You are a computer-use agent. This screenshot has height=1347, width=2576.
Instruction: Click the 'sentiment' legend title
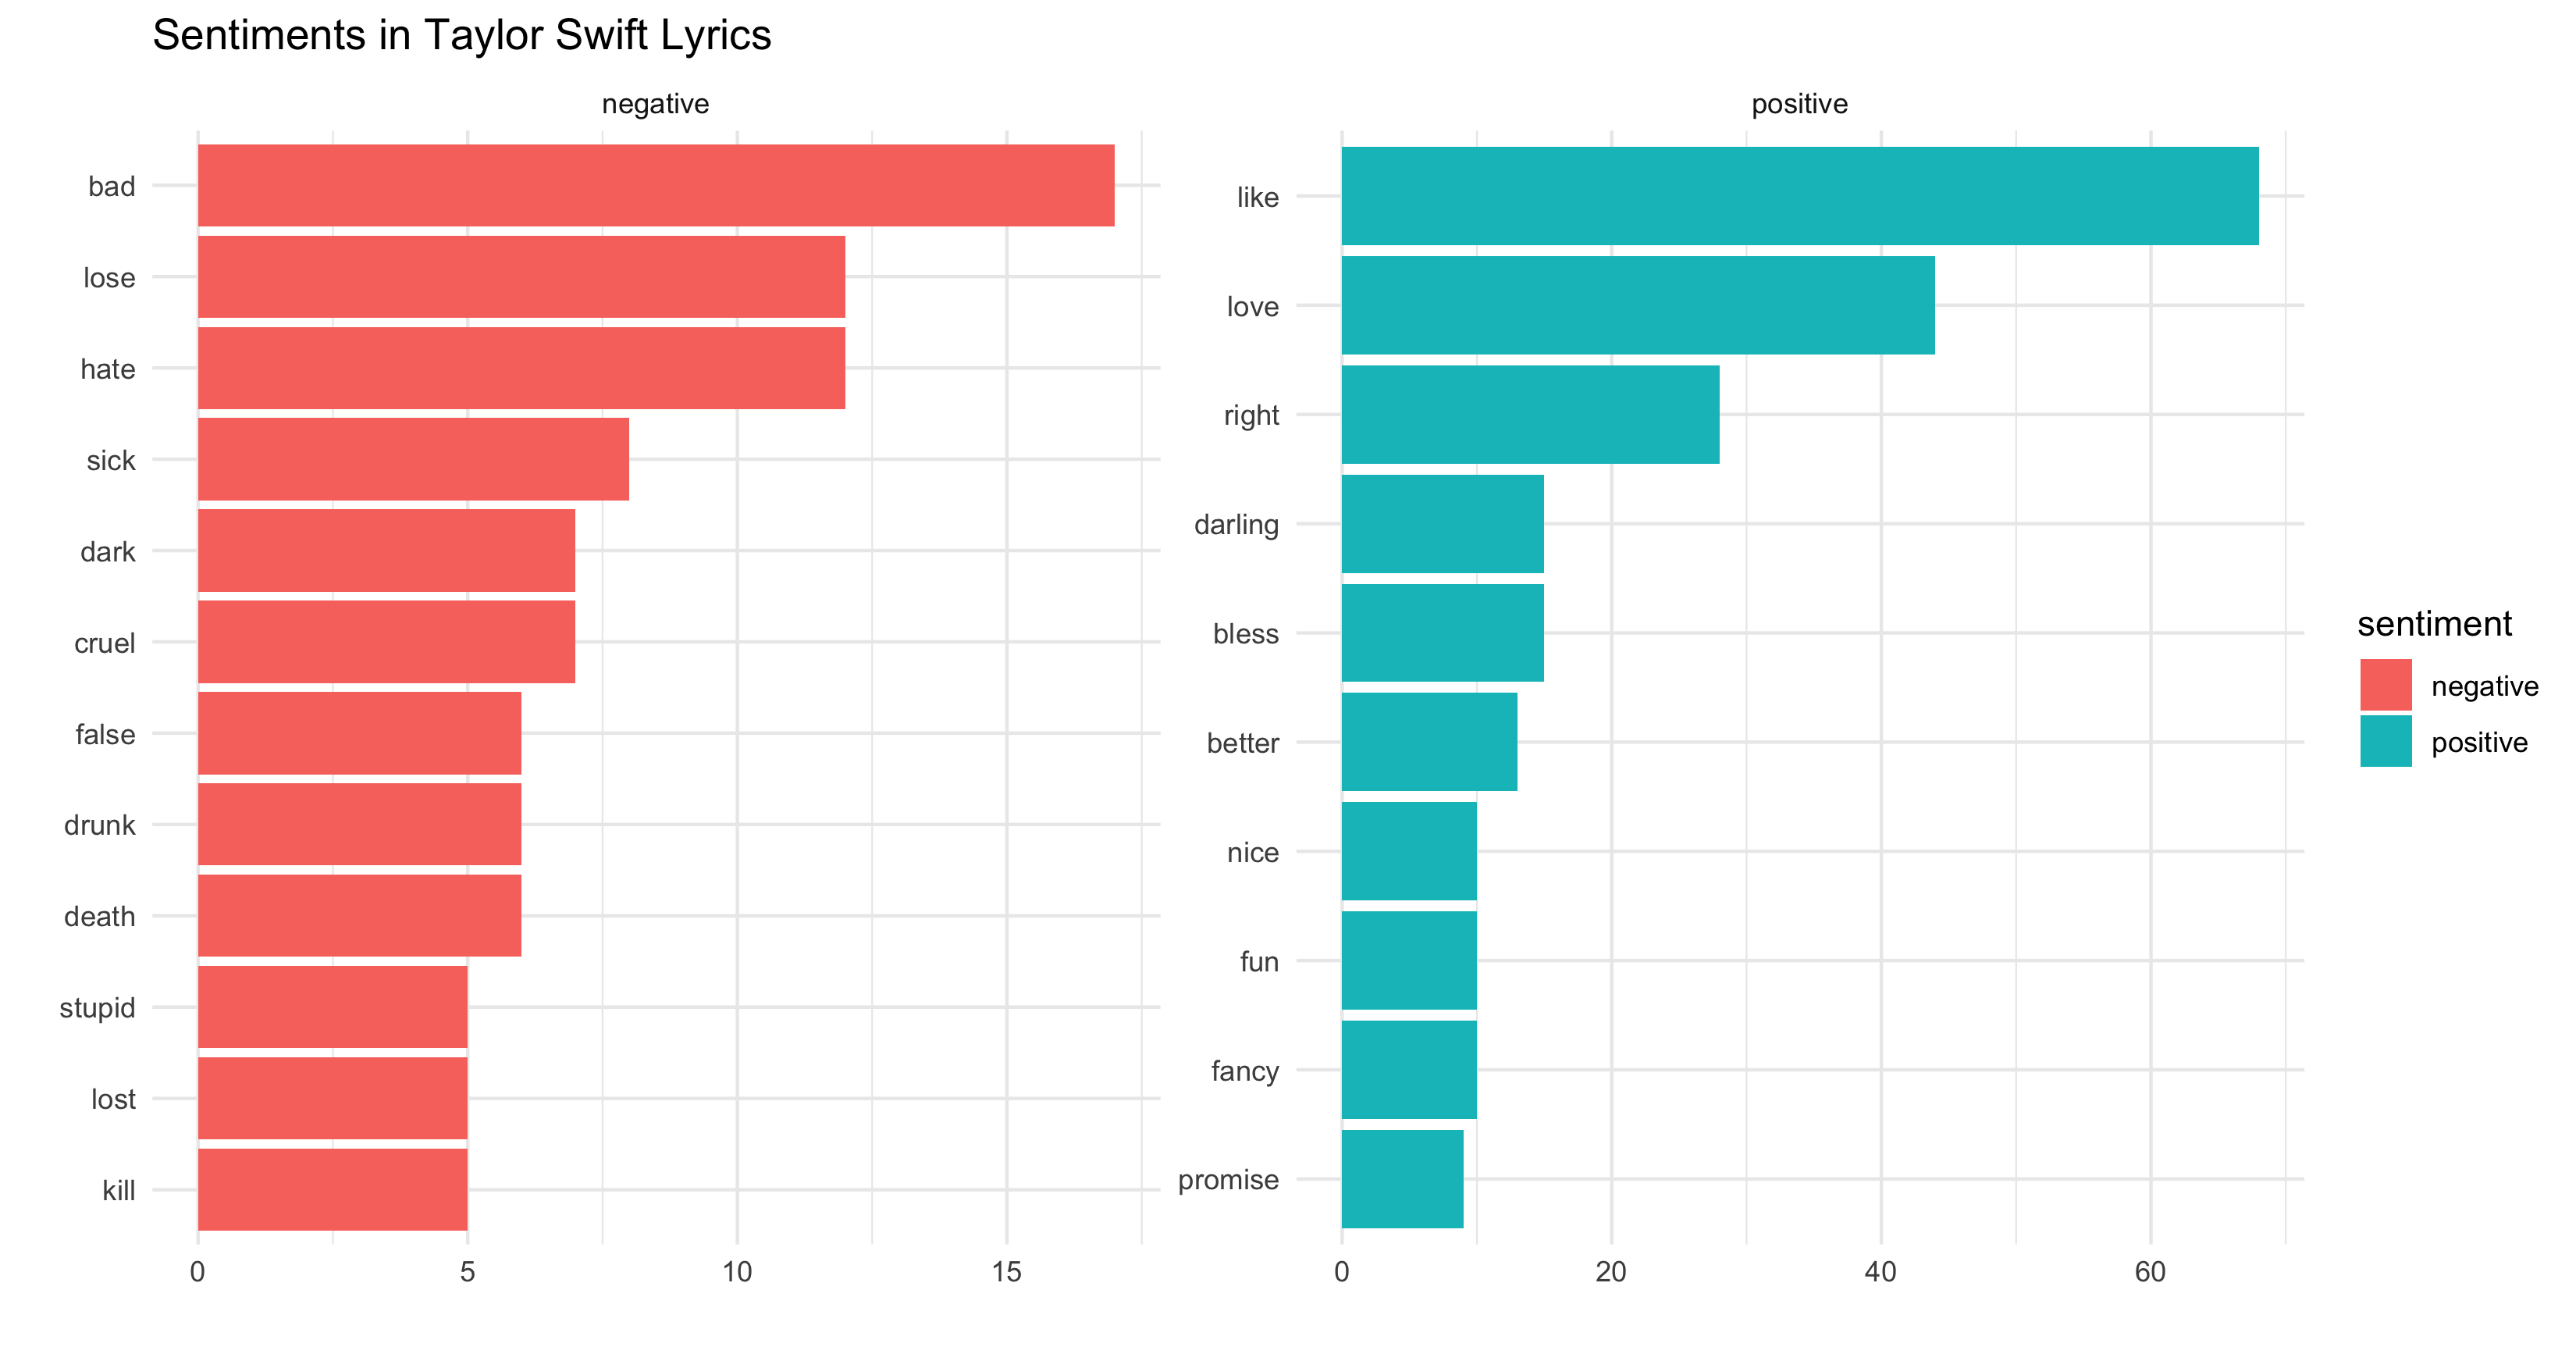point(2434,624)
